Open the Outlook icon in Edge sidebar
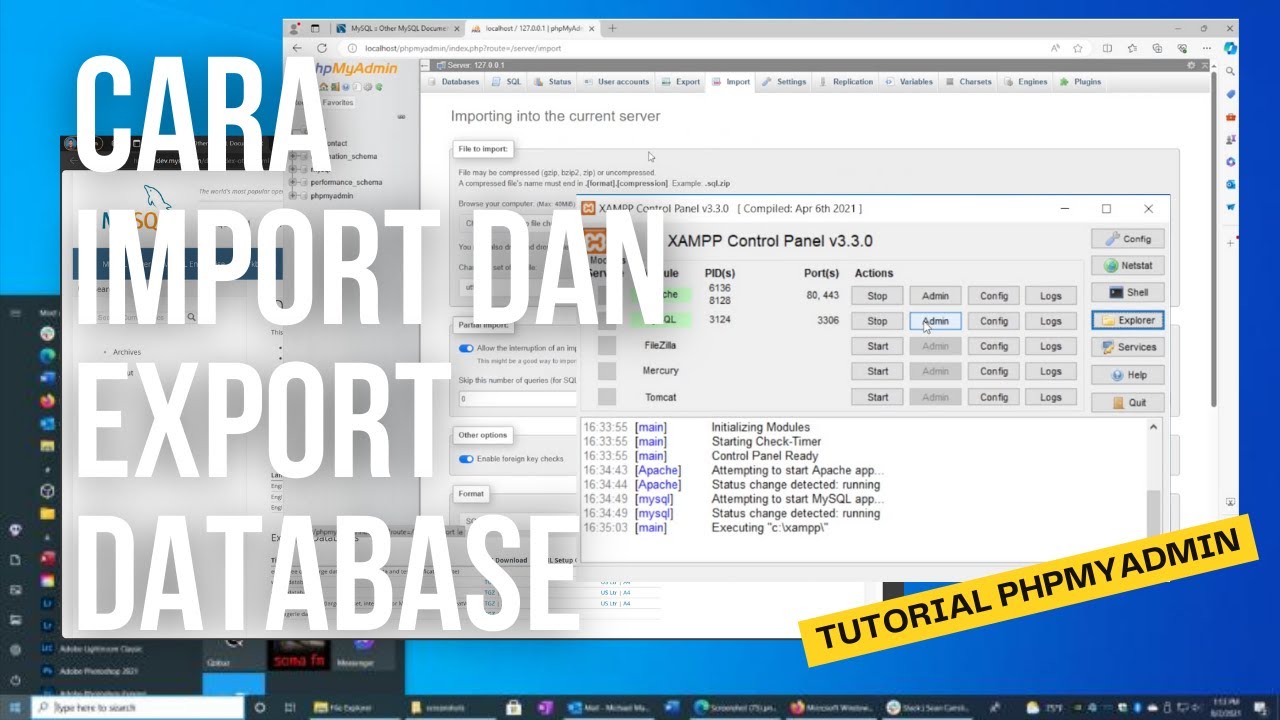This screenshot has height=720, width=1280. pos(1231,184)
